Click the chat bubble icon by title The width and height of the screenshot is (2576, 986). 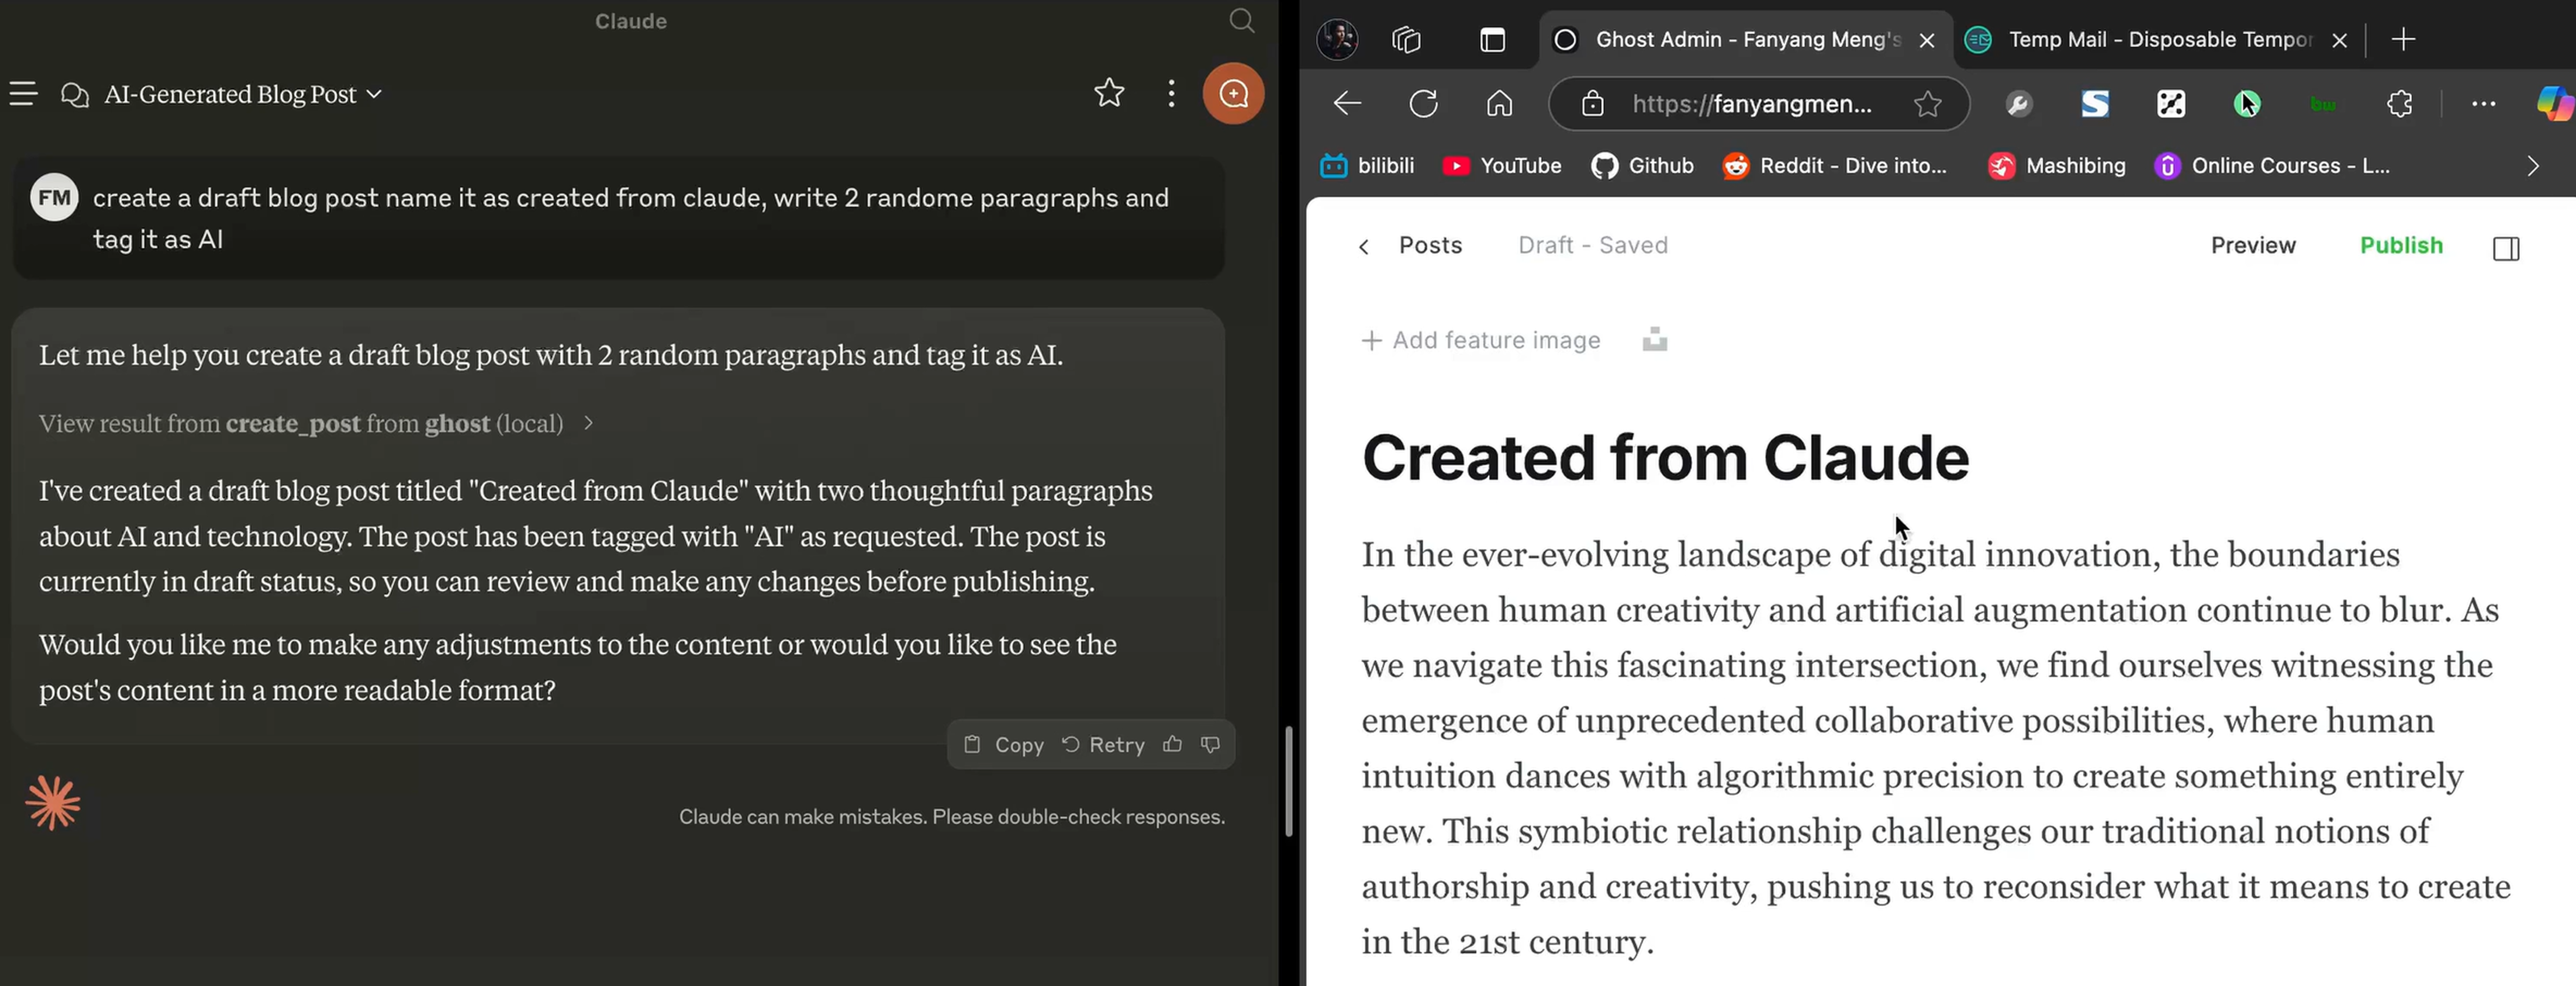[x=75, y=95]
